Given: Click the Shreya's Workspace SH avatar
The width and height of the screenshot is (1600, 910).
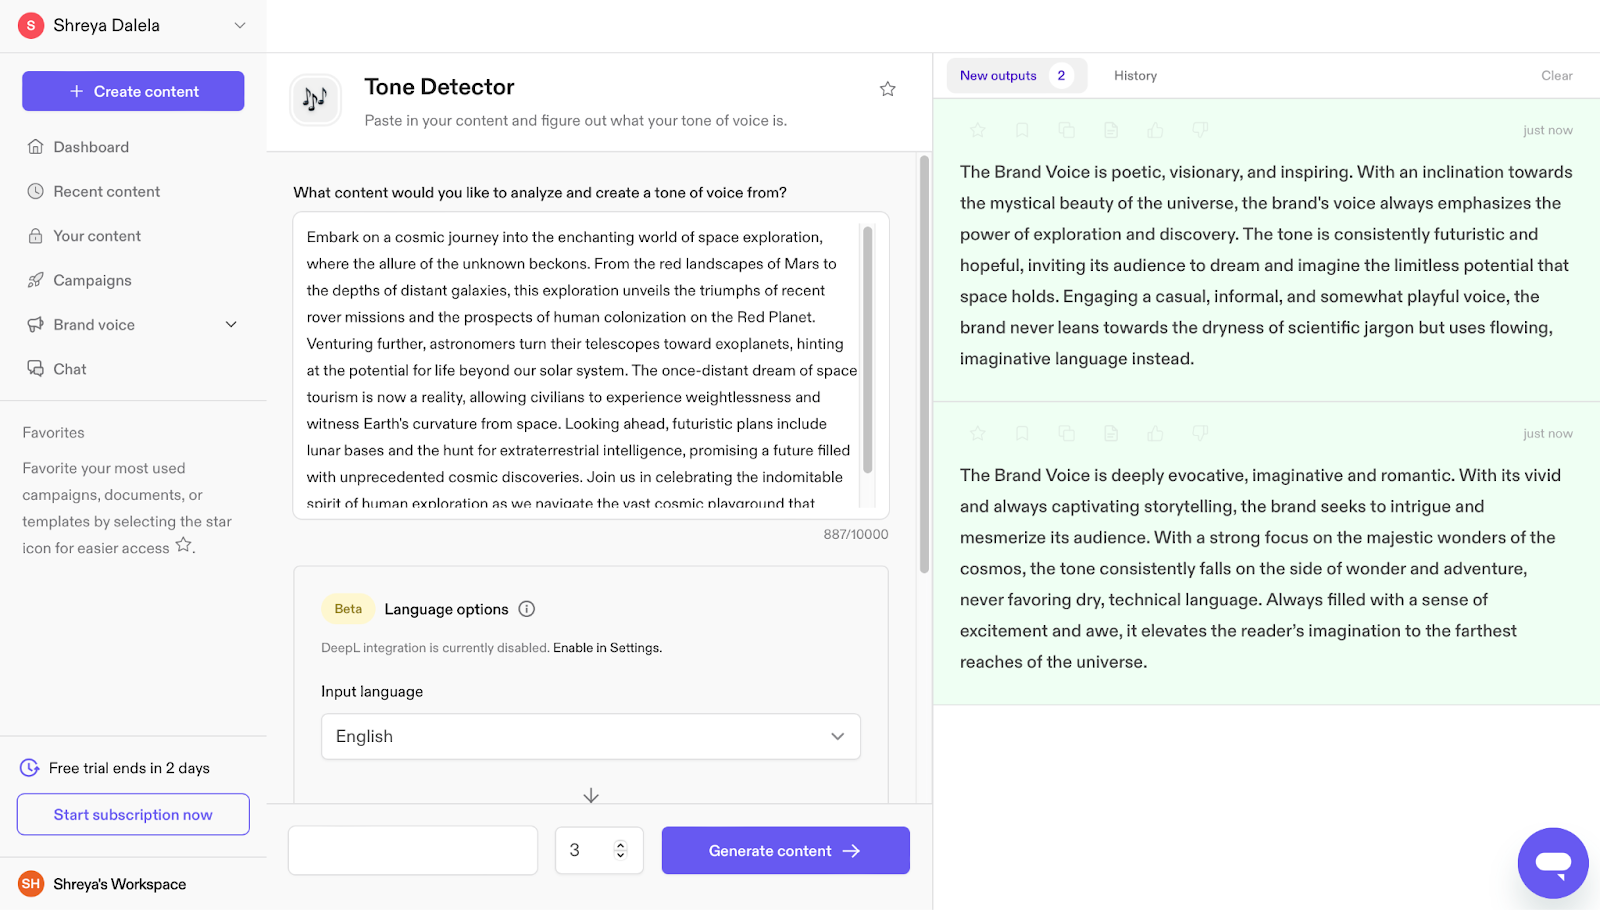Looking at the screenshot, I should 31,884.
